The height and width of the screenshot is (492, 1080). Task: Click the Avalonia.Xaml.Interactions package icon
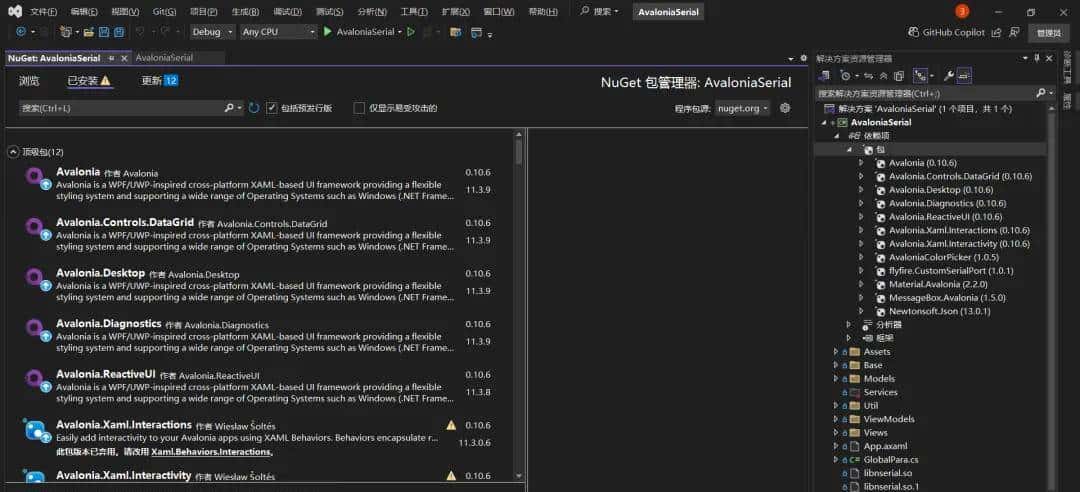pyautogui.click(x=36, y=431)
